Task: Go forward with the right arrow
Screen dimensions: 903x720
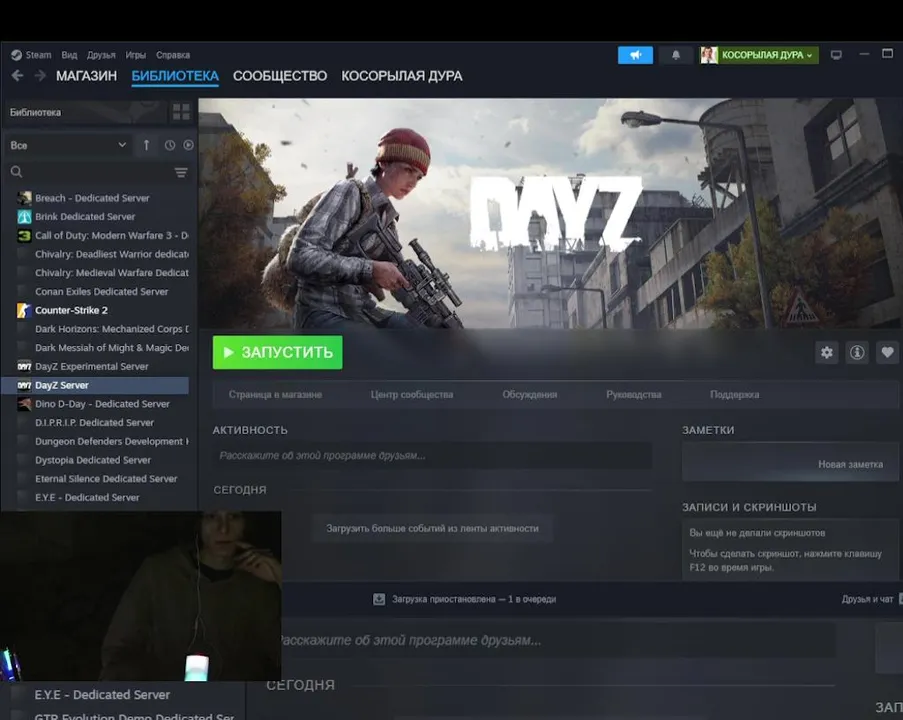Action: click(x=40, y=75)
